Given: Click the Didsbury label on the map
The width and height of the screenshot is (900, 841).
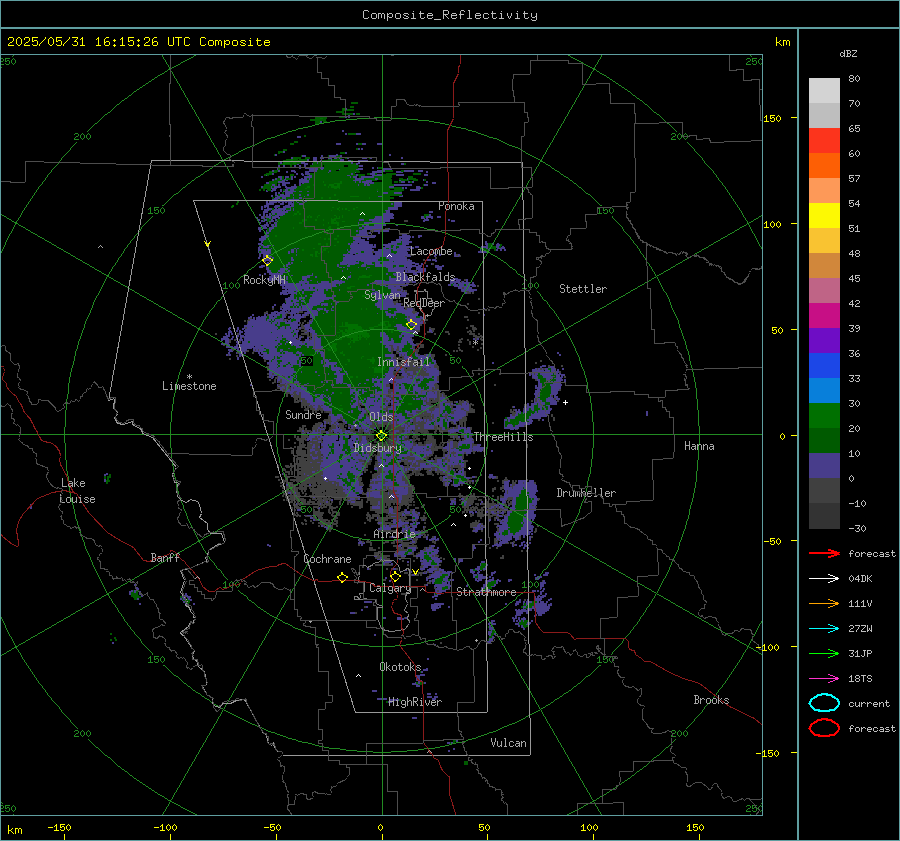Looking at the screenshot, I should (377, 448).
